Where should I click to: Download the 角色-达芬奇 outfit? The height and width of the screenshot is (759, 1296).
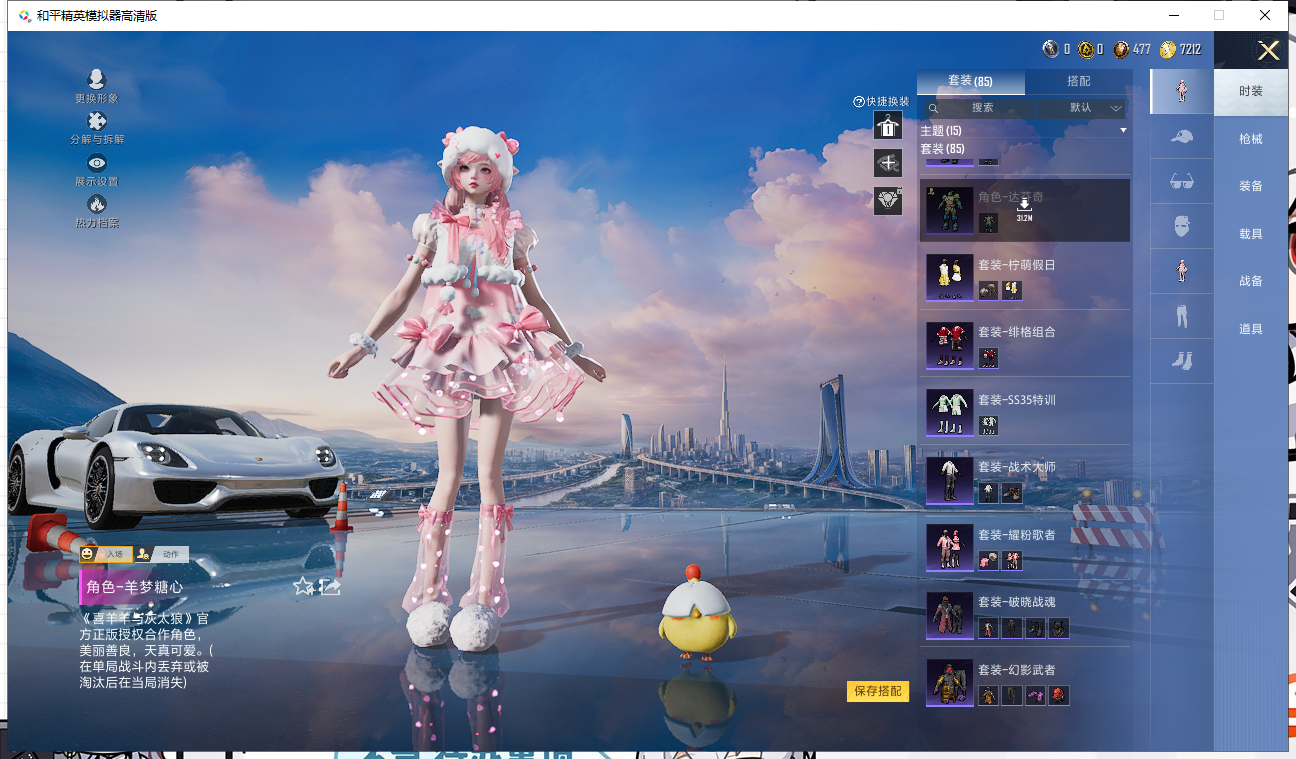click(x=1024, y=205)
